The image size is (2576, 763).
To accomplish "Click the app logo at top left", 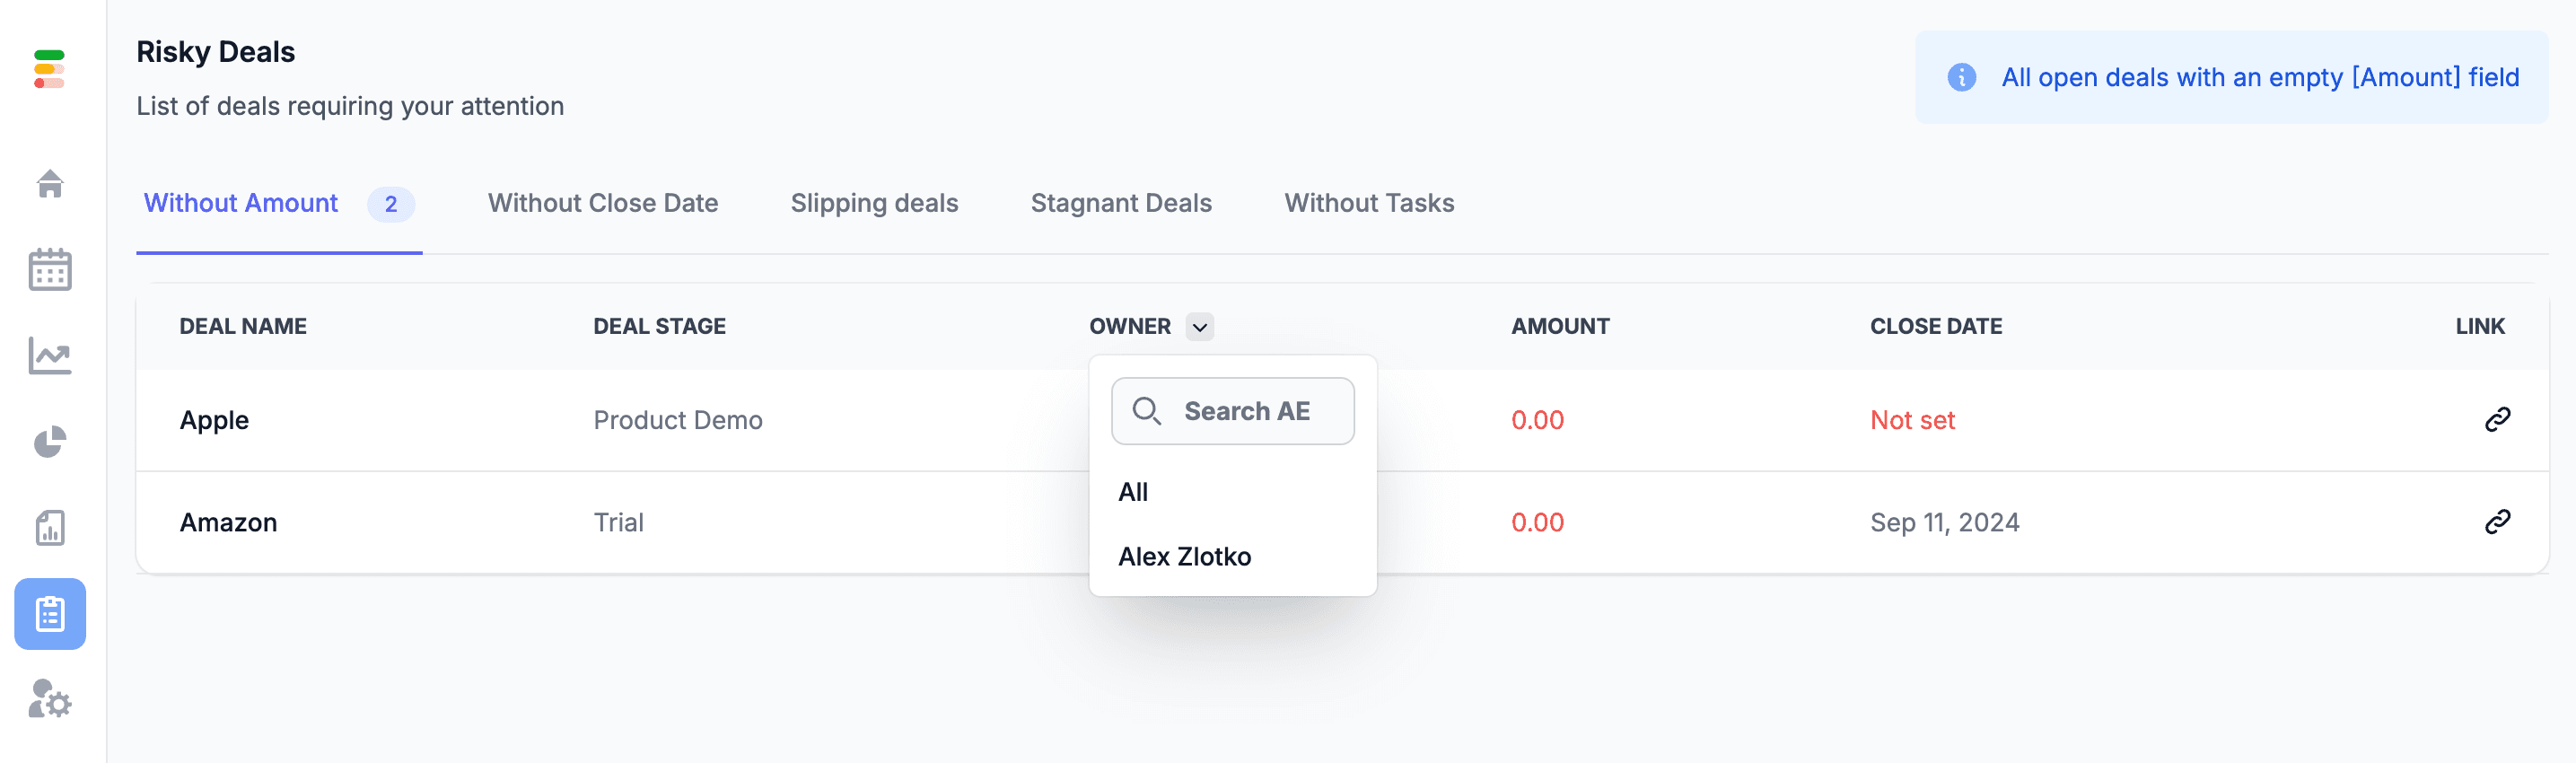I will [x=49, y=69].
